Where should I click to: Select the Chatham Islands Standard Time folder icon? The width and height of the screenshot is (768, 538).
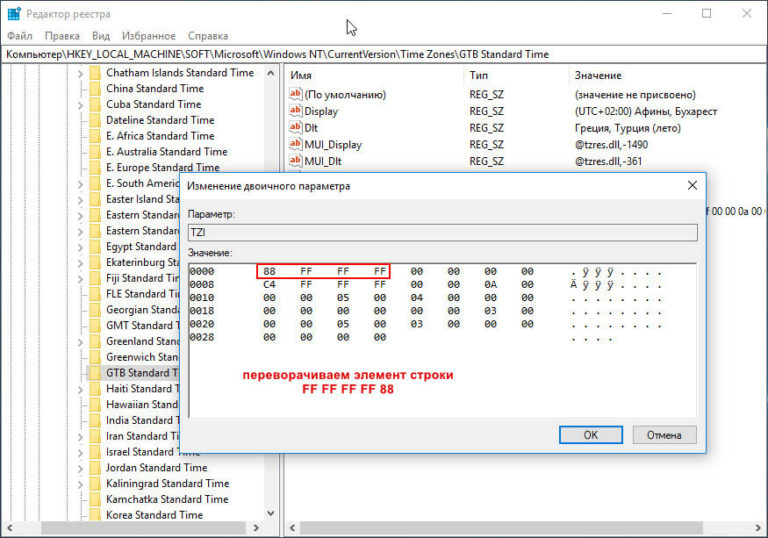[95, 73]
